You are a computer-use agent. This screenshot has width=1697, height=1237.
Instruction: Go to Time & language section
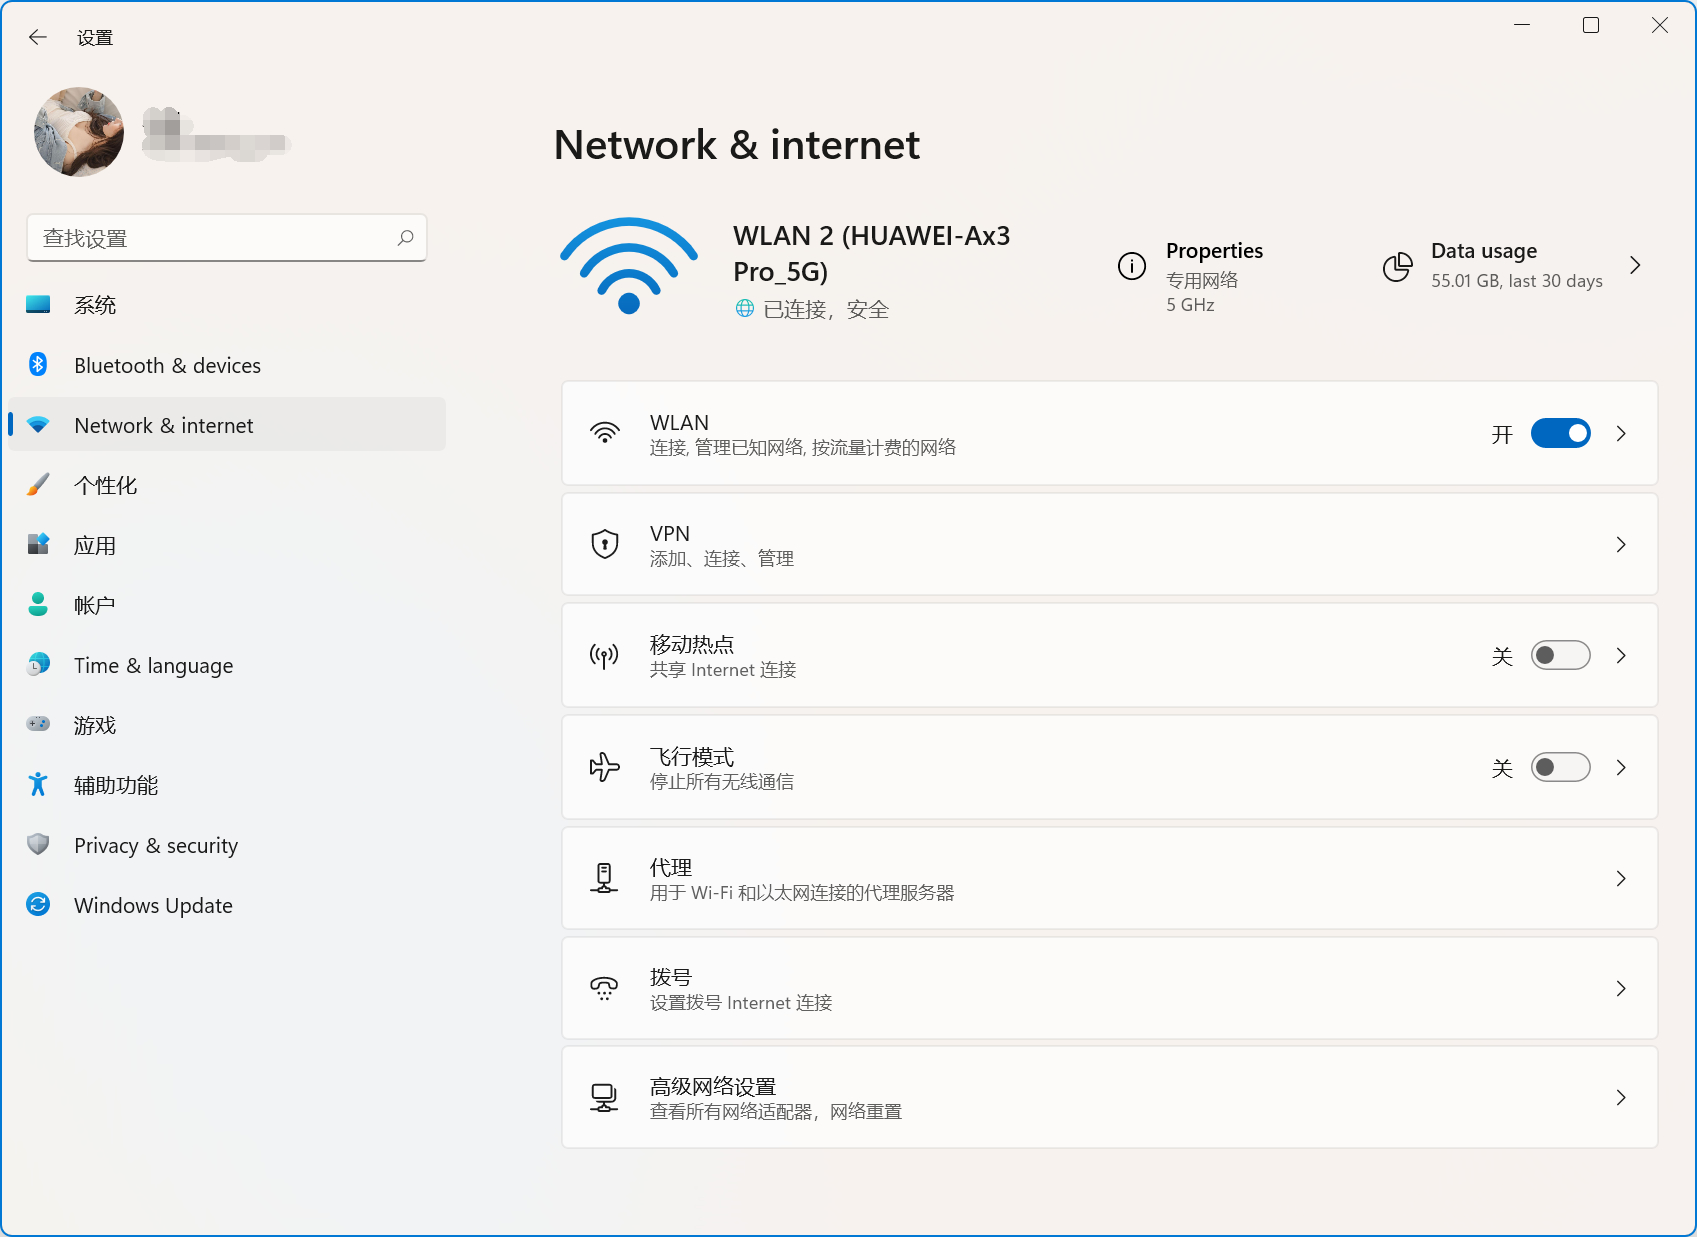153,665
